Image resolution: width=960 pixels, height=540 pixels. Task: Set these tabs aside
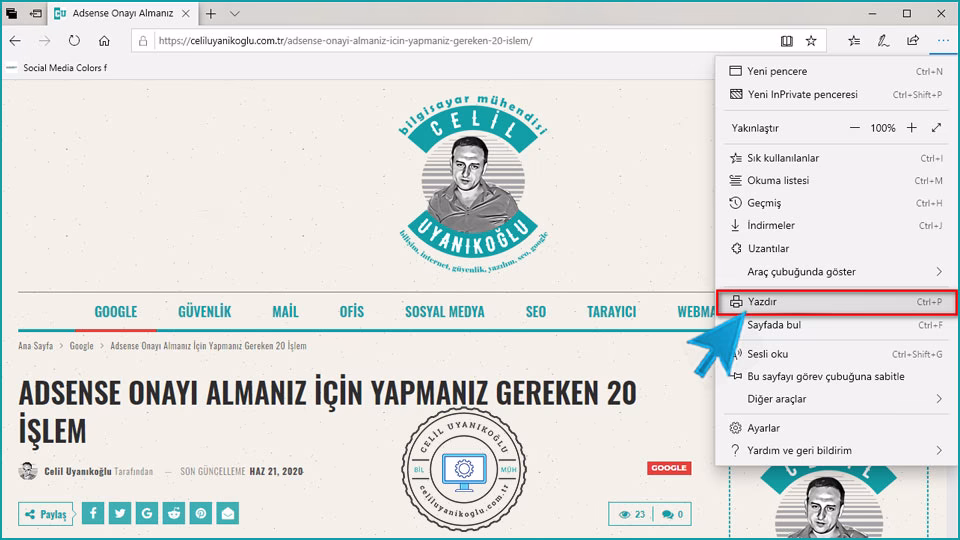coord(36,13)
